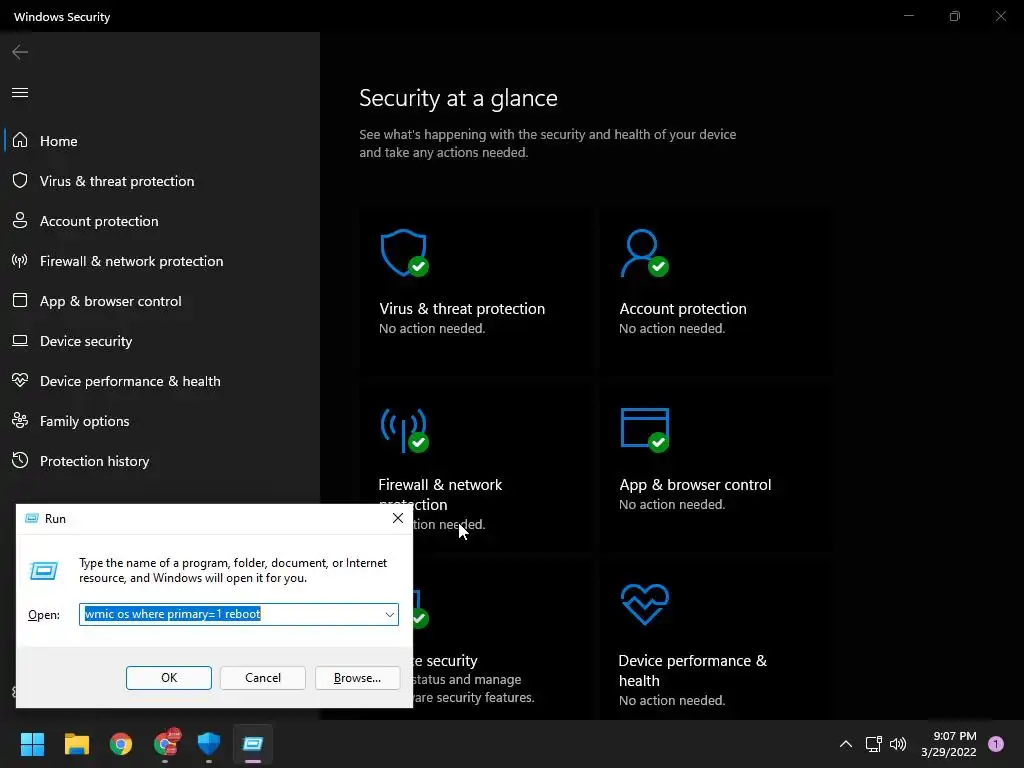Open the Device performance & health heart tile icon
The width and height of the screenshot is (1024, 768).
645,605
